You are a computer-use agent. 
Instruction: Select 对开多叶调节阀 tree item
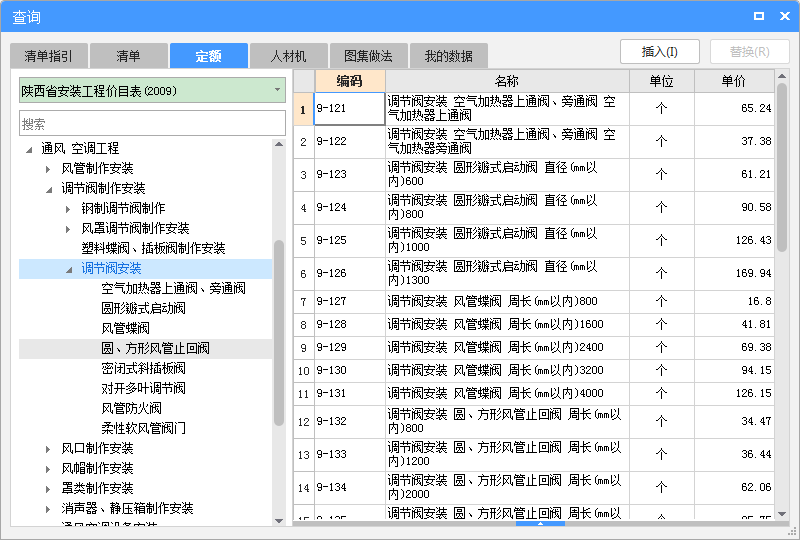[x=143, y=388]
